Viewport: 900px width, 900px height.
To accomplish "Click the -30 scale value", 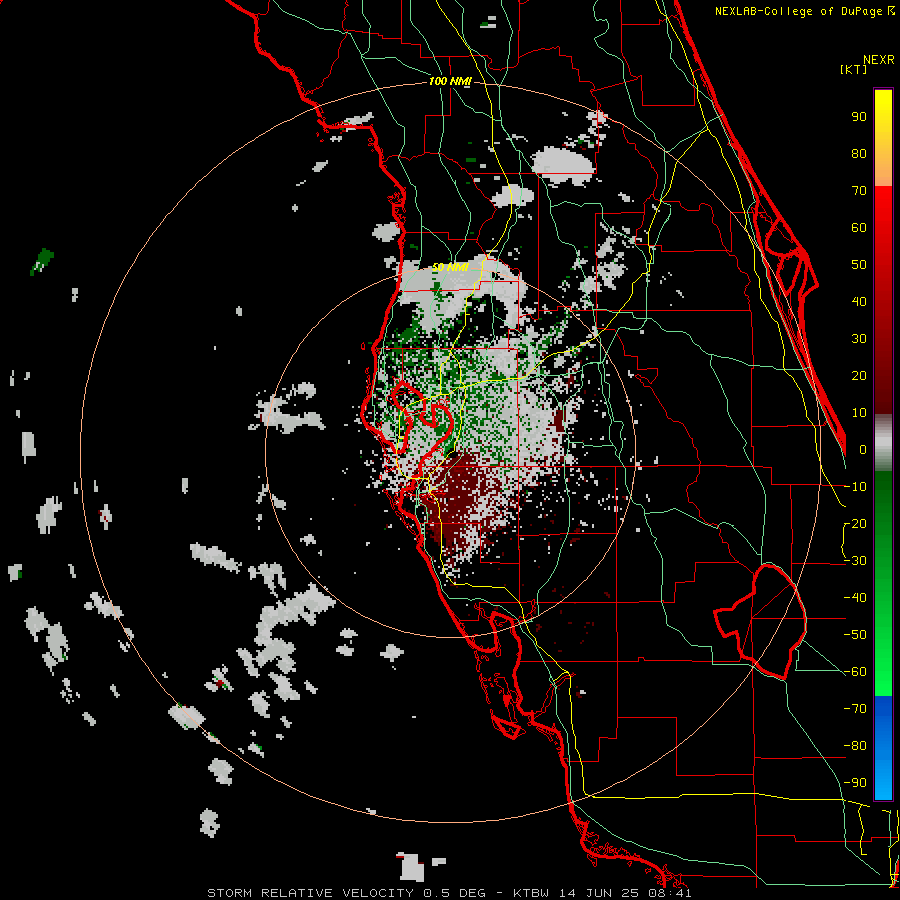I will click(855, 561).
